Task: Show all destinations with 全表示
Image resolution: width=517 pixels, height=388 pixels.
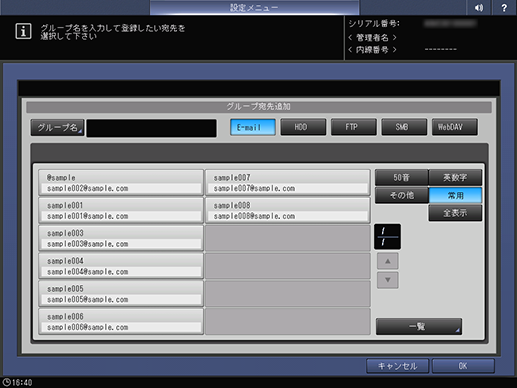Action: 455,213
